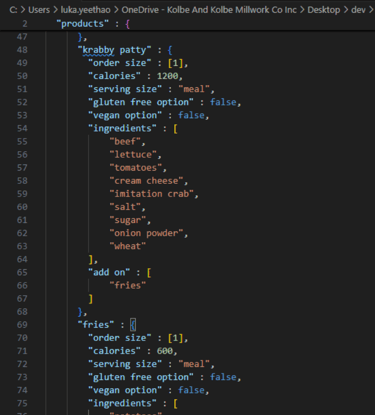Image resolution: width=375 pixels, height=415 pixels.
Task: Click the "imitation crab" string
Action: coord(152,194)
